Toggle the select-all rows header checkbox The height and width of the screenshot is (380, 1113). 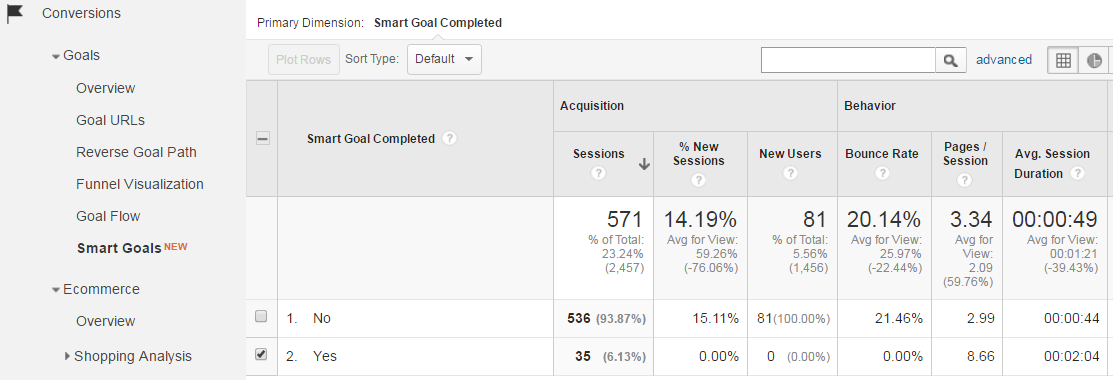(262, 139)
